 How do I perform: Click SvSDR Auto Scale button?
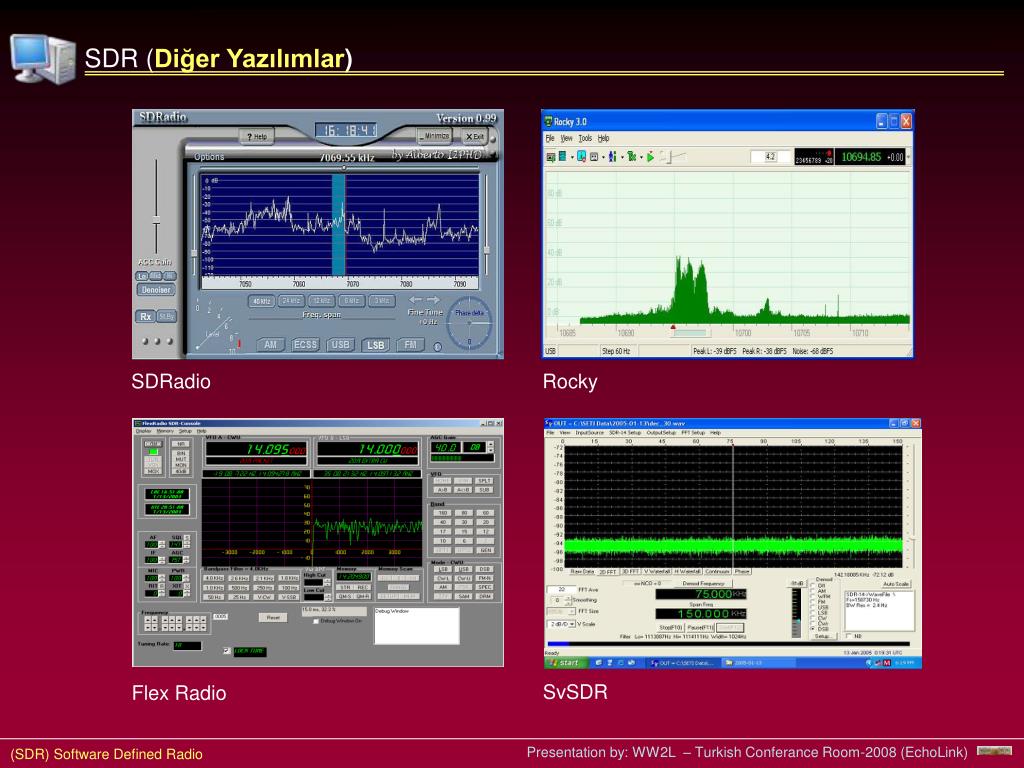pyautogui.click(x=896, y=584)
